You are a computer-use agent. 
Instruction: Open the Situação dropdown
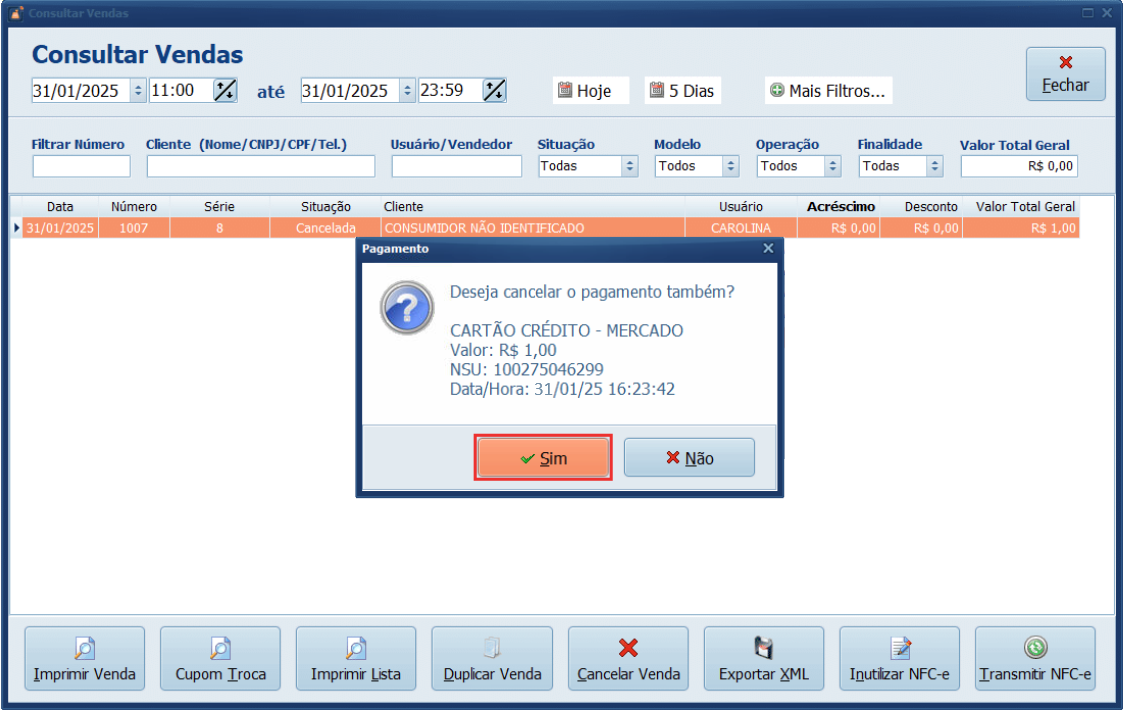630,166
